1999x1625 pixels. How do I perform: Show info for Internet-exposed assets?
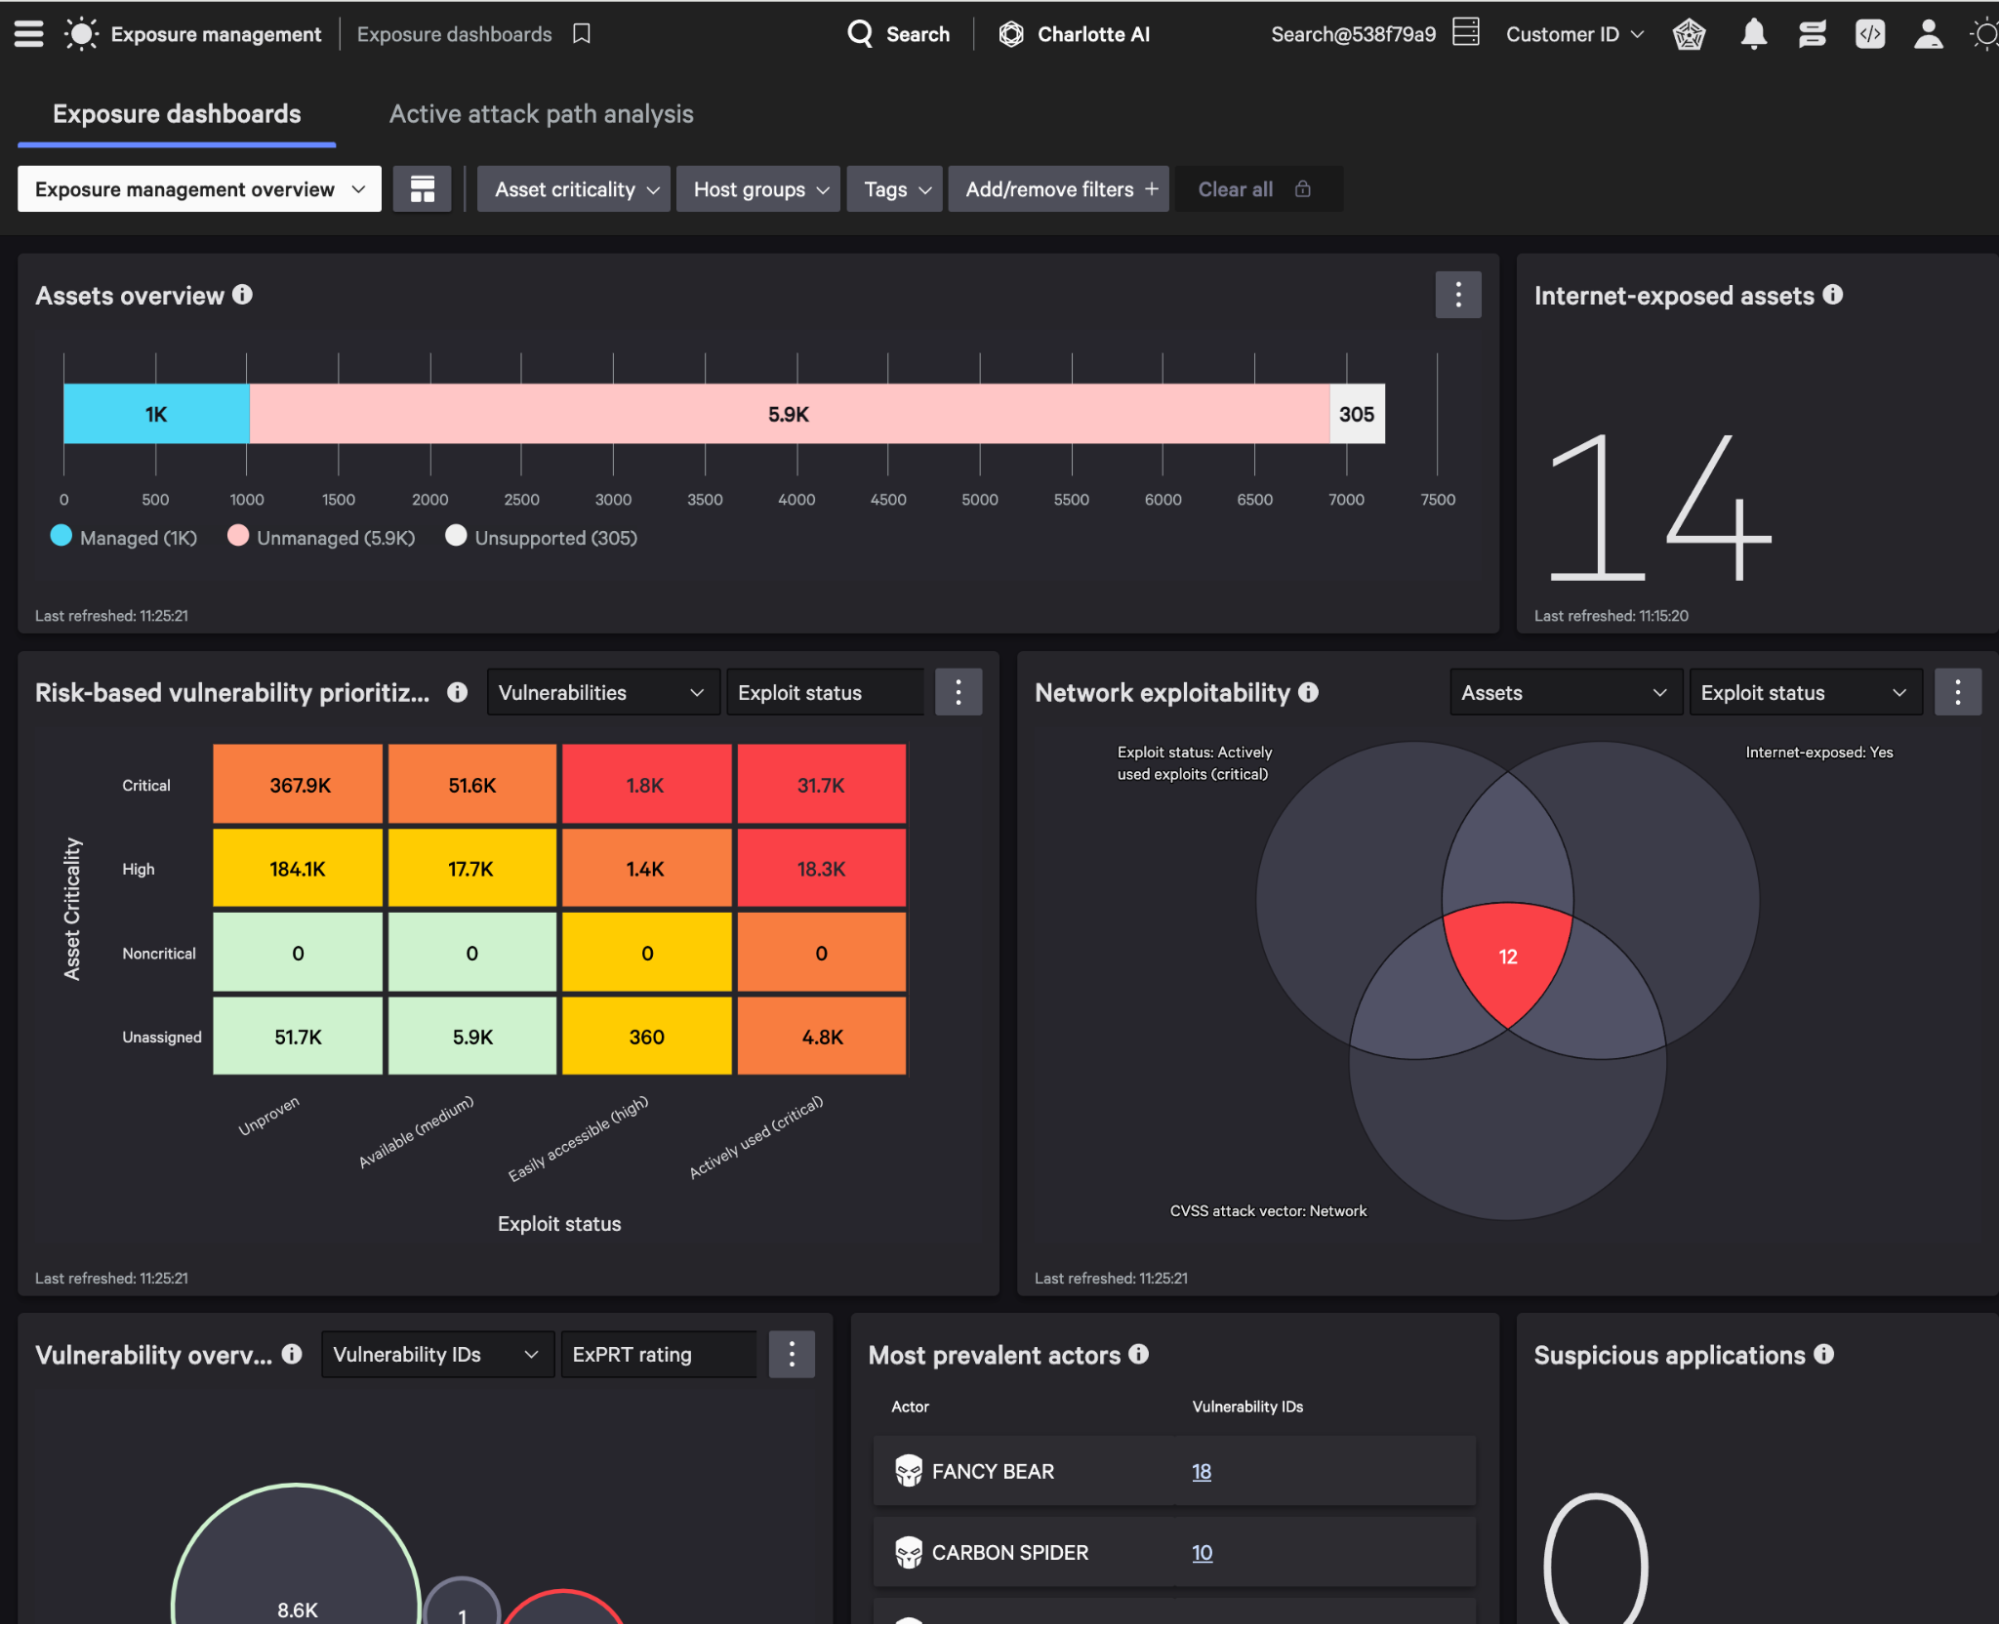1832,294
